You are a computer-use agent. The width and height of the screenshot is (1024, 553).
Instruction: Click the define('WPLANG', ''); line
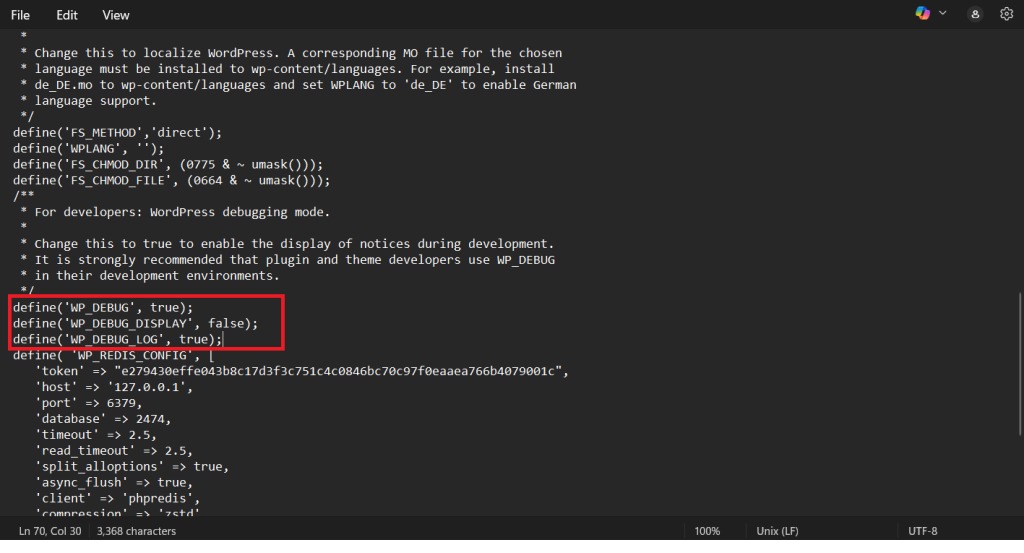click(89, 148)
